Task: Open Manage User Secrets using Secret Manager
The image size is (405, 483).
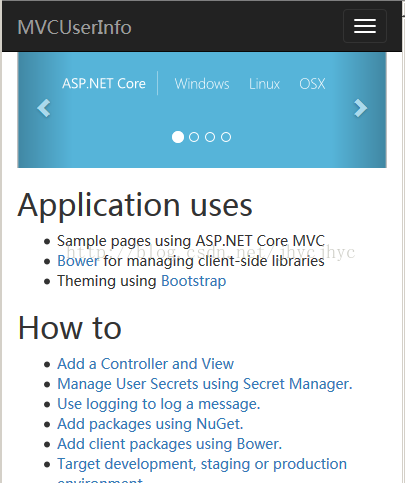Action: pos(205,384)
